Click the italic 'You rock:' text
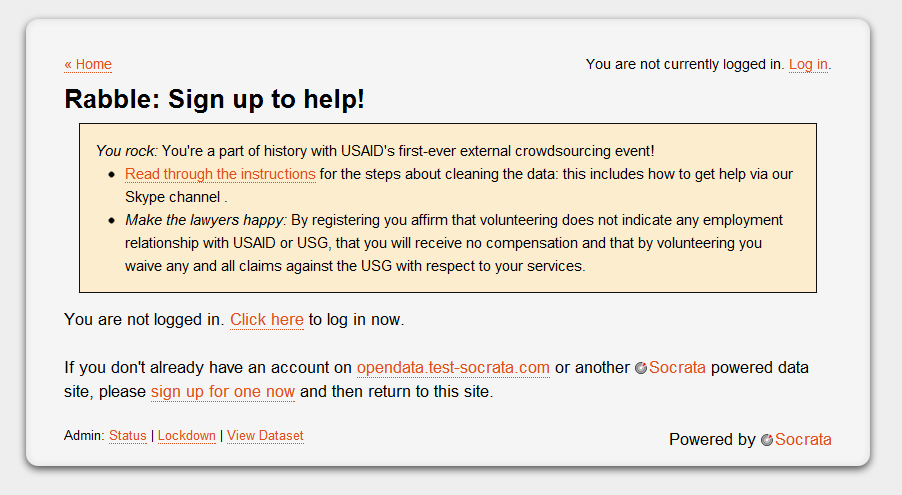Viewport: 902px width, 495px height. point(127,151)
